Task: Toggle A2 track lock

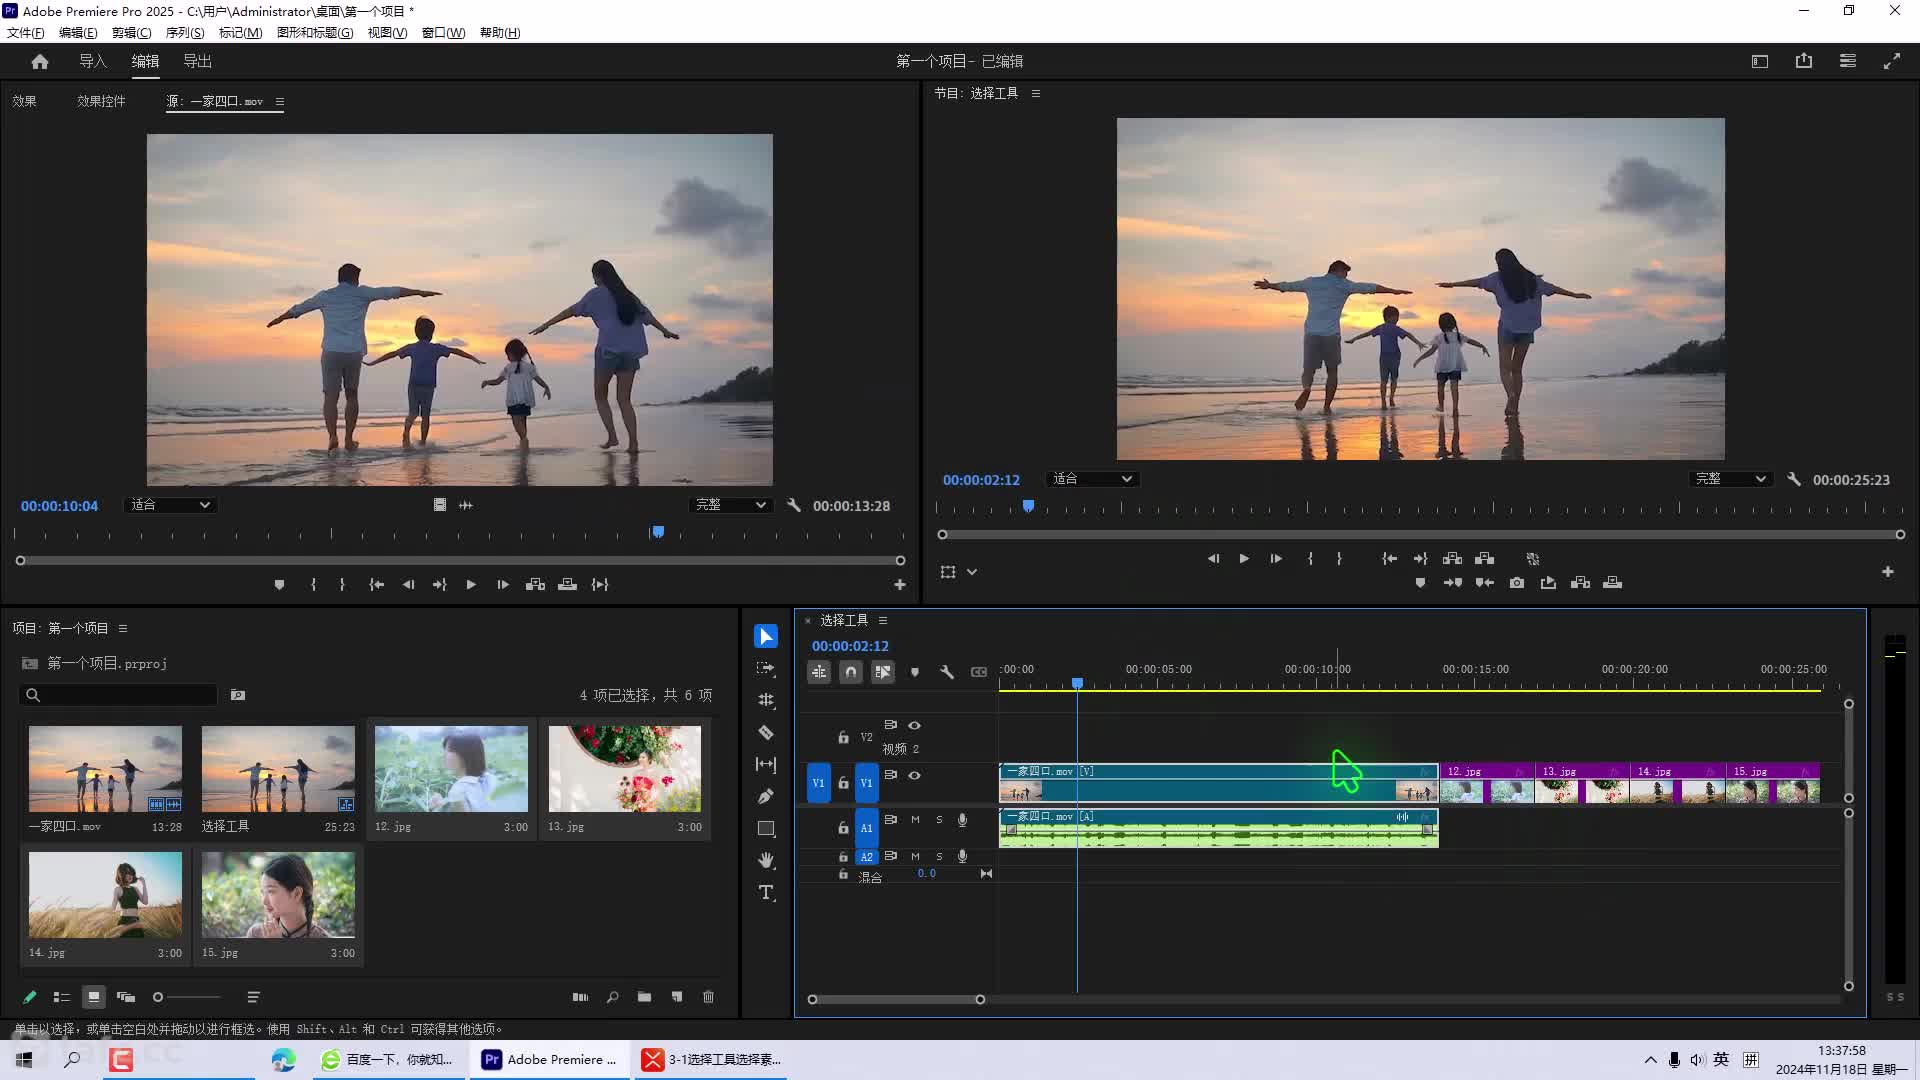Action: 843,857
